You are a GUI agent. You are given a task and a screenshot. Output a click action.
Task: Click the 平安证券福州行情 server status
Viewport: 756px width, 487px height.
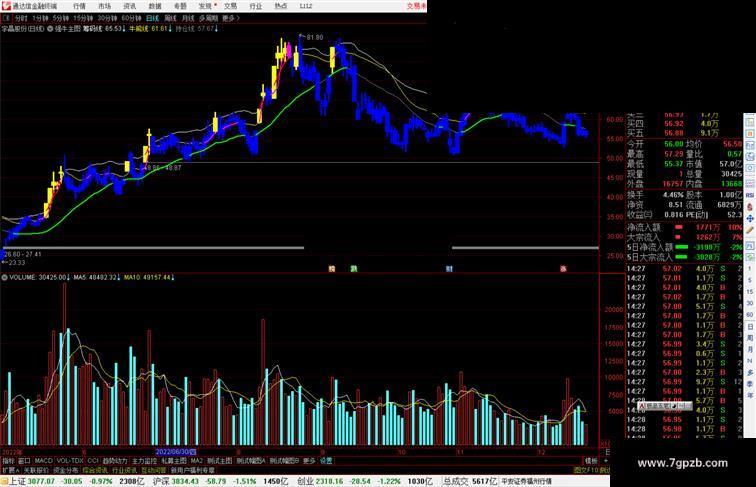click(x=526, y=481)
